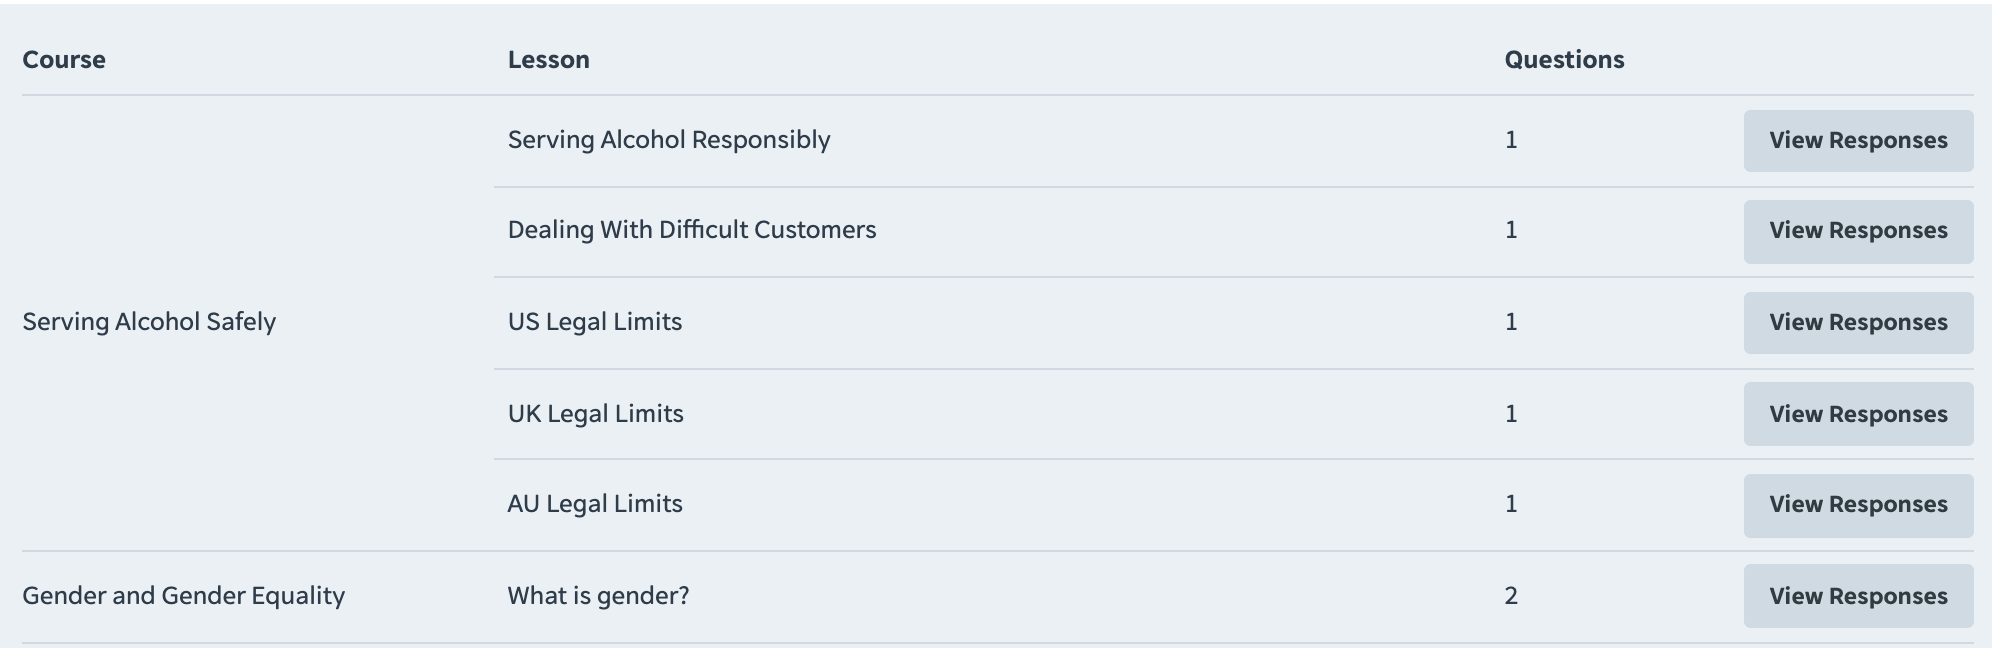This screenshot has height=648, width=1992.
Task: Click the question count for What is gender?
Action: pos(1512,595)
